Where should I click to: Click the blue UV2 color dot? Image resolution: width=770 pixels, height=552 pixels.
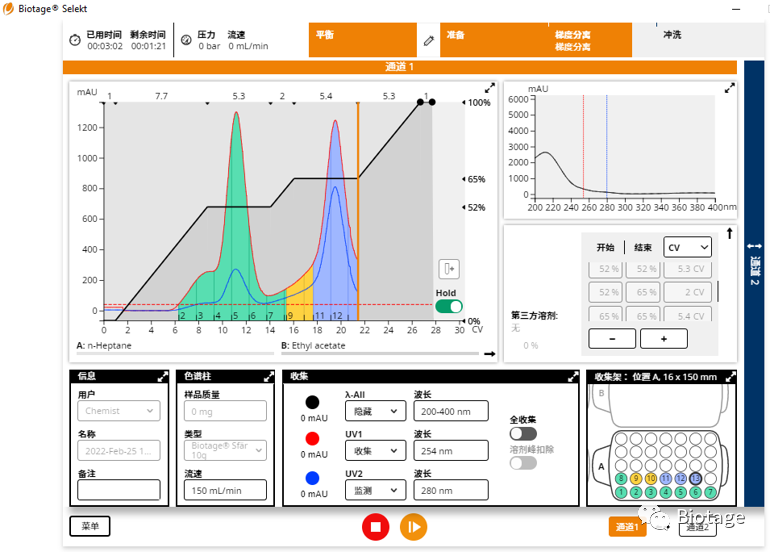point(312,477)
